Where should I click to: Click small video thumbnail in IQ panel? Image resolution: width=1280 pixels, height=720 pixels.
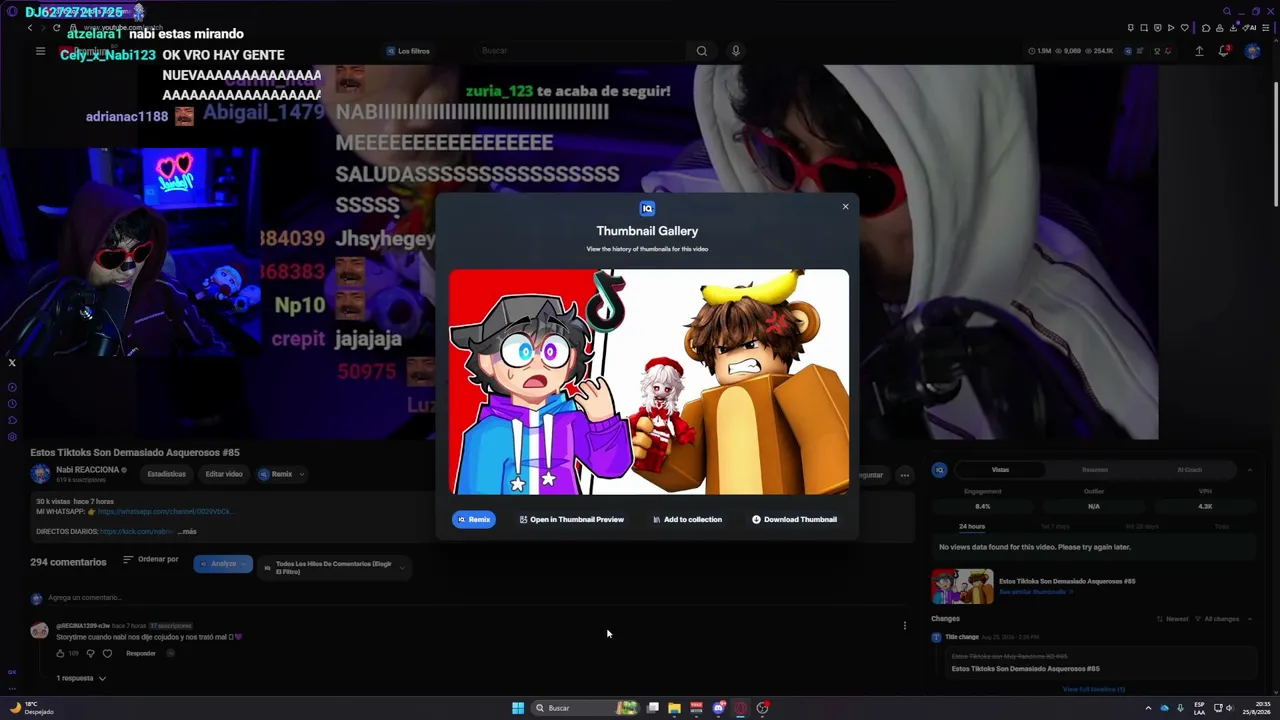click(x=962, y=587)
